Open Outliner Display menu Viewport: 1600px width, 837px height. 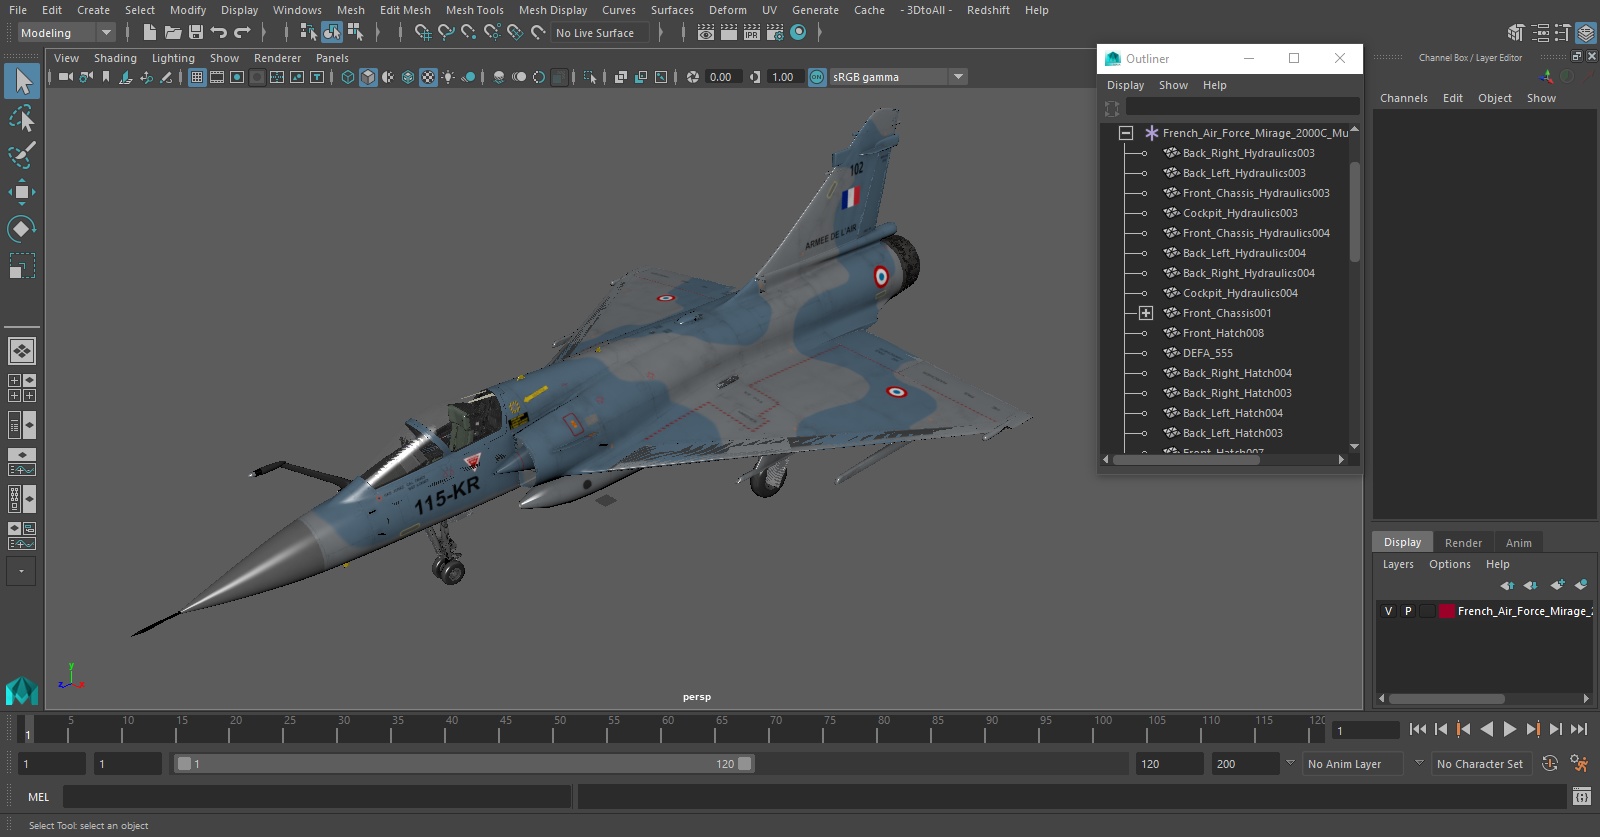tap(1125, 85)
